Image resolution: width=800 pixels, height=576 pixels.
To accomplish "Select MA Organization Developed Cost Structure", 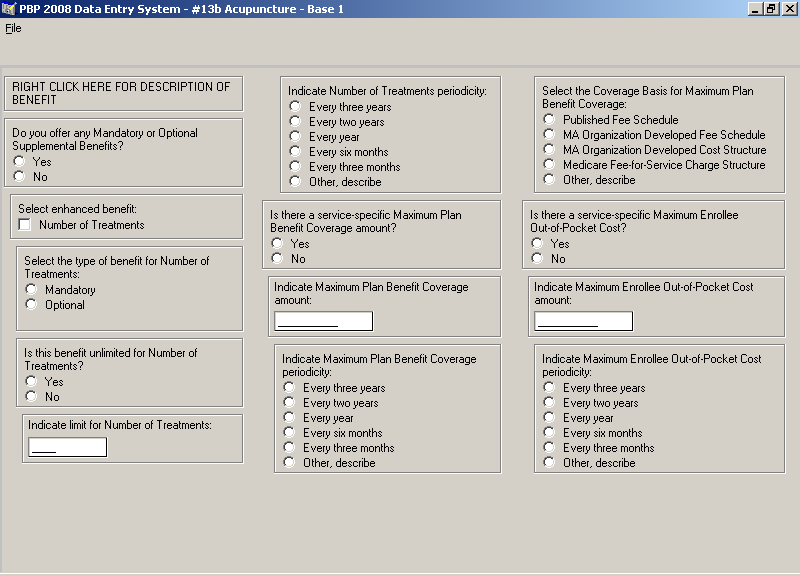I will click(549, 149).
